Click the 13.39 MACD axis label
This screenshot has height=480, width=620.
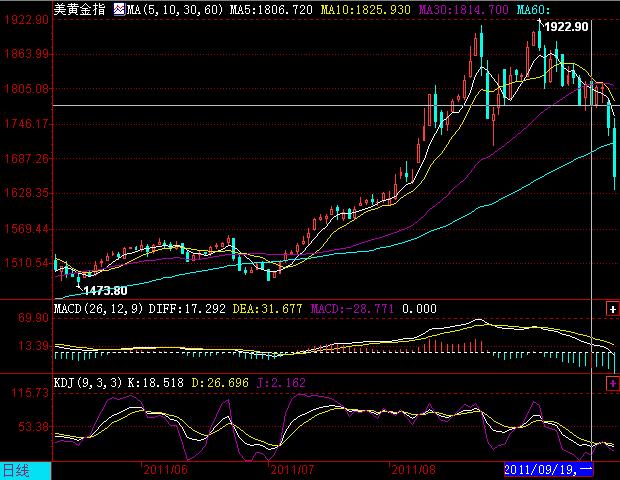point(33,346)
